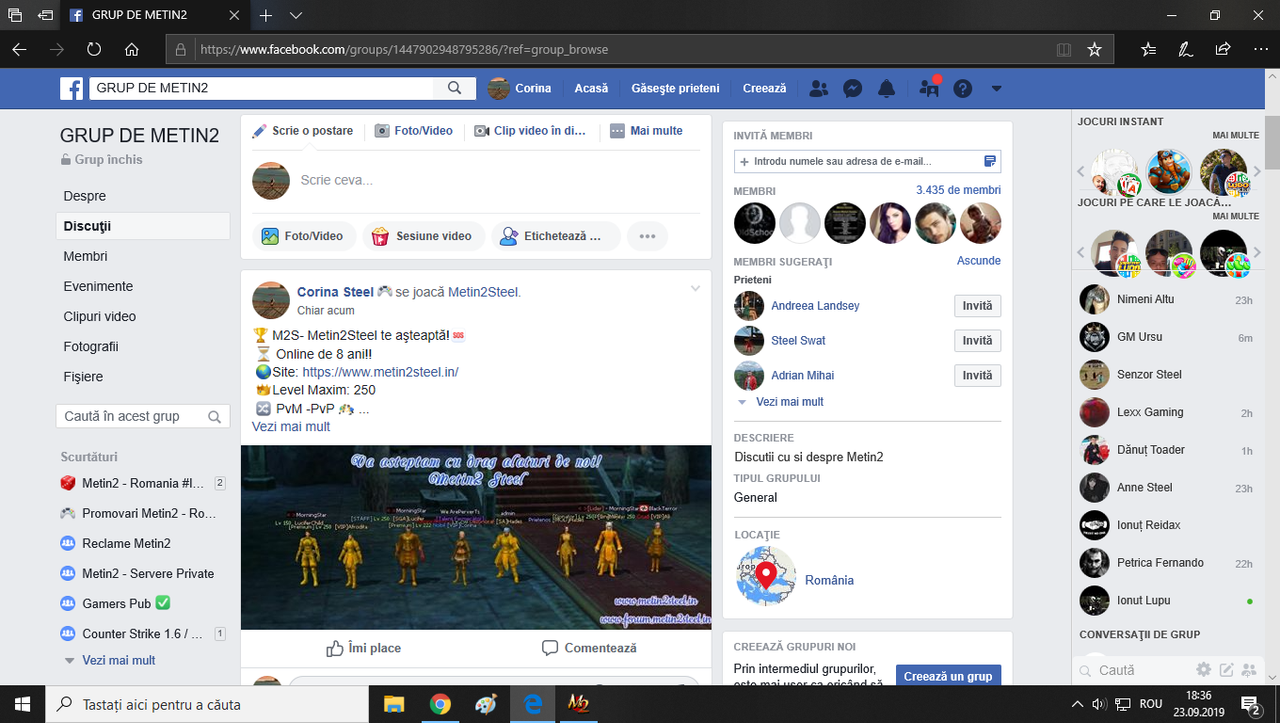Open the Mai multe composer dropdown
1280x723 pixels.
pos(646,131)
